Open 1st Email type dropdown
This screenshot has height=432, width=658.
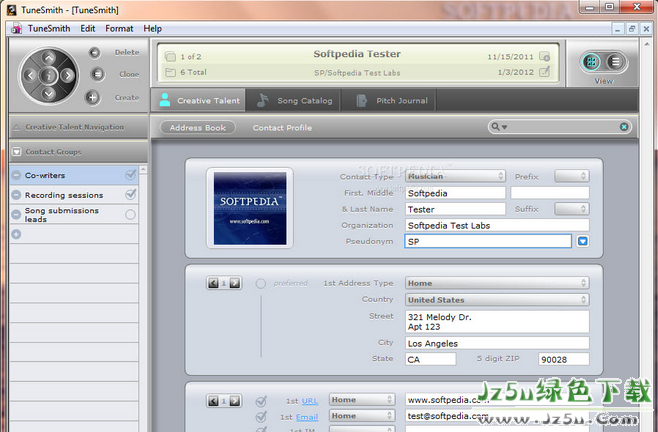click(x=362, y=416)
